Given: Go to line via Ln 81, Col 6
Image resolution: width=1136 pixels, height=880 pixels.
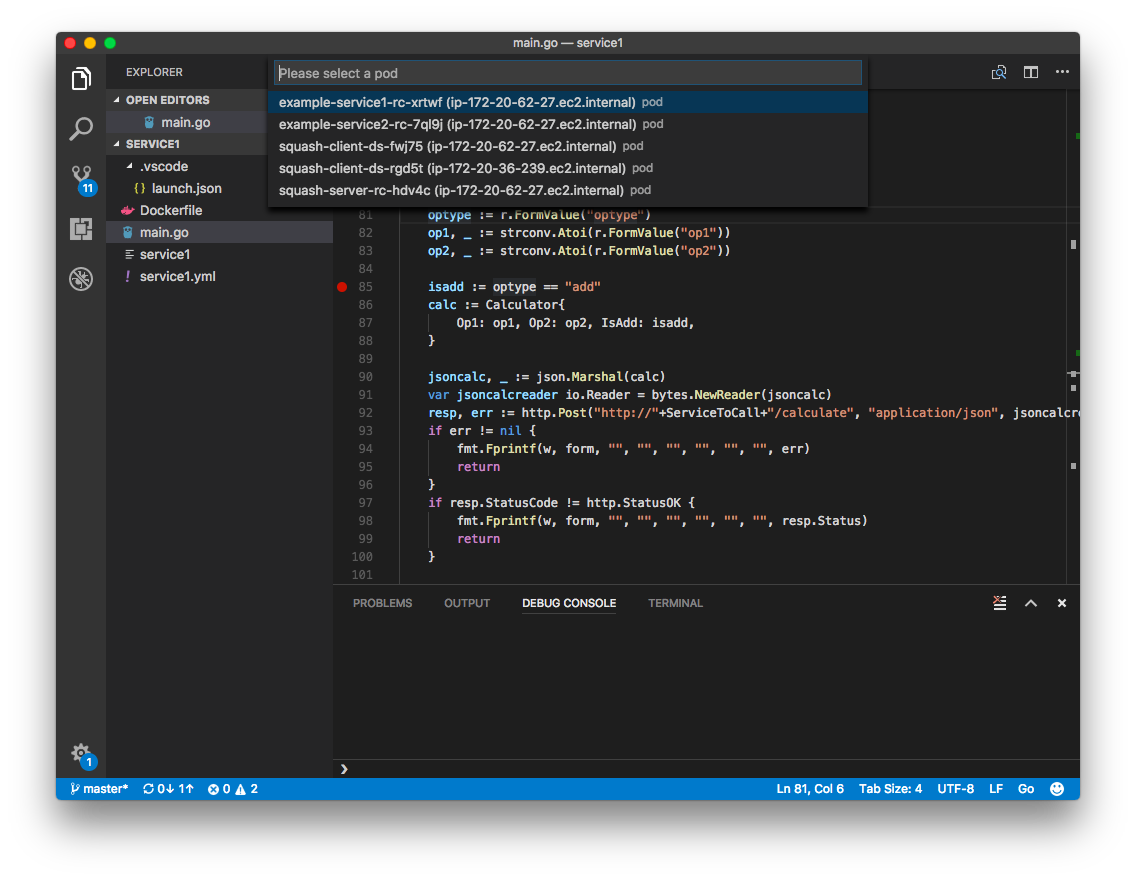Looking at the screenshot, I should coord(810,789).
